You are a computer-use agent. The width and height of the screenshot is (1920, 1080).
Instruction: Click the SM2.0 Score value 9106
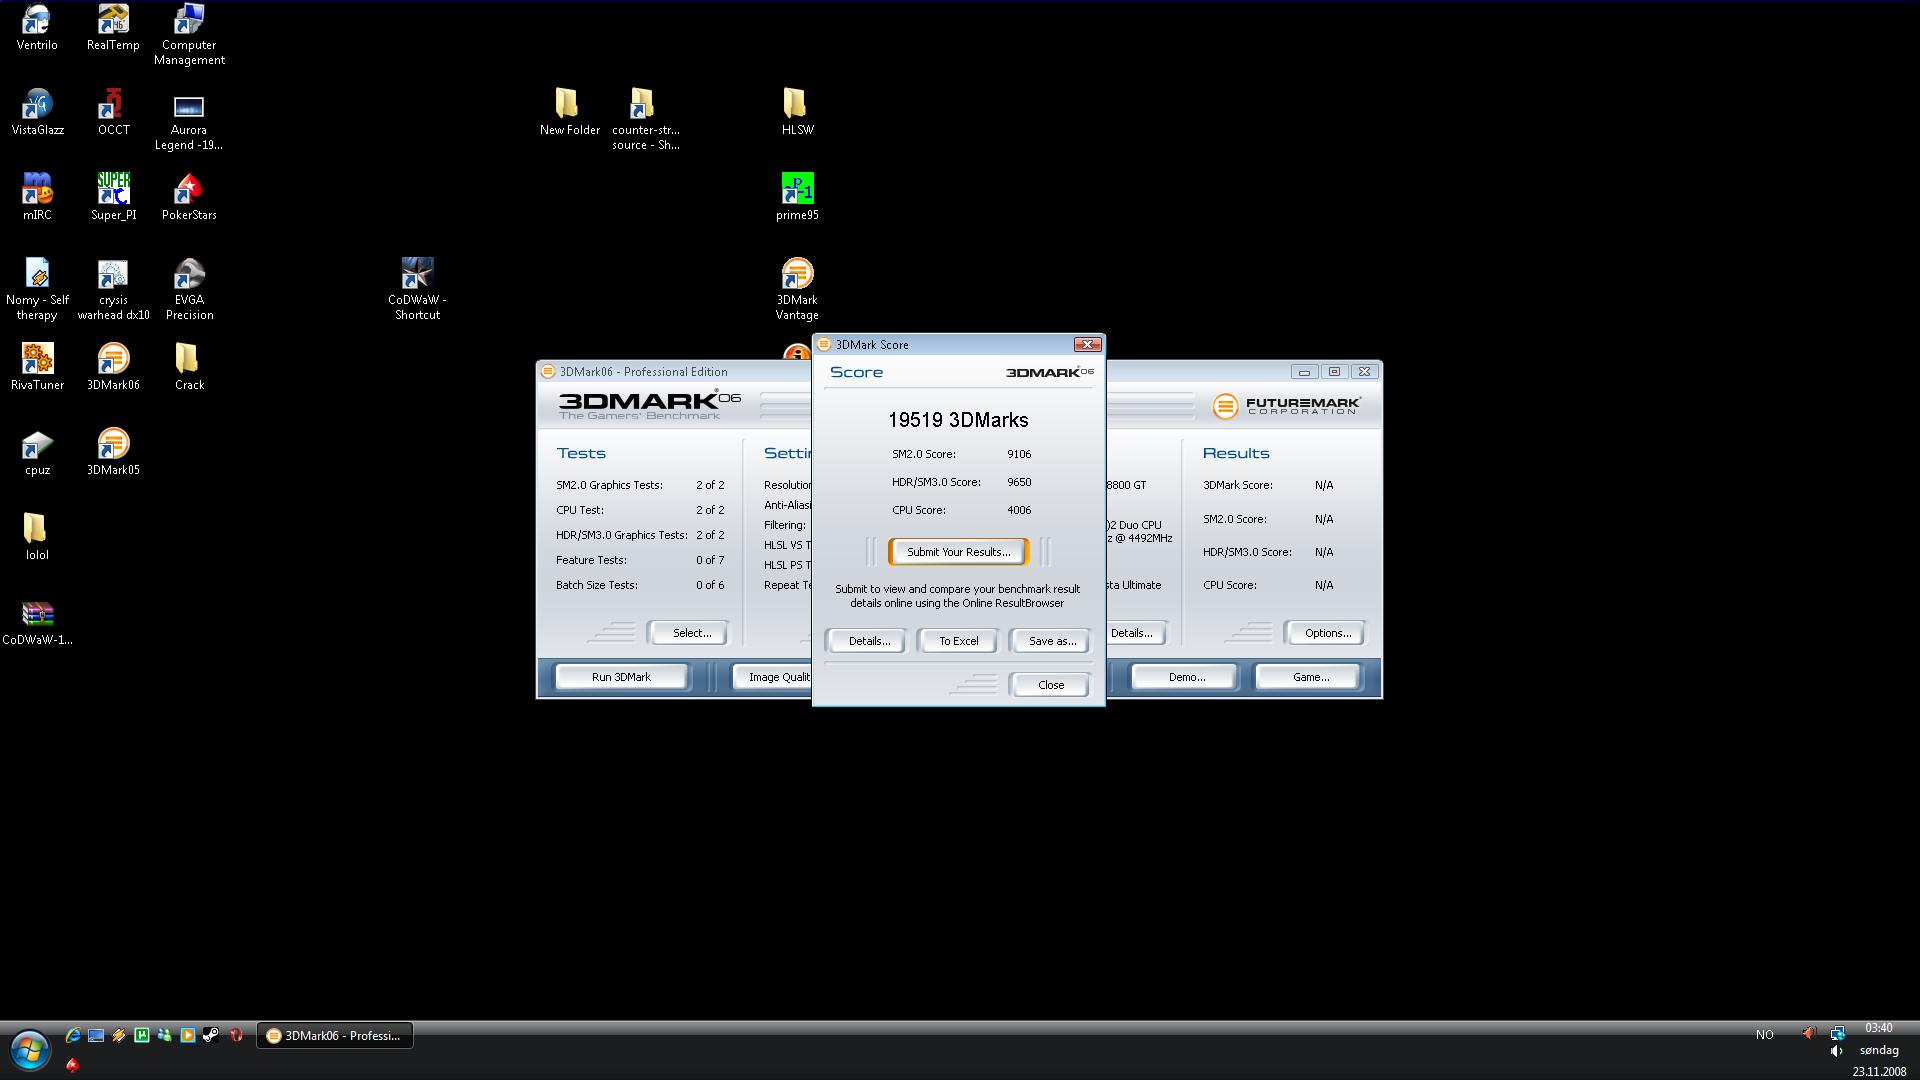(1019, 454)
